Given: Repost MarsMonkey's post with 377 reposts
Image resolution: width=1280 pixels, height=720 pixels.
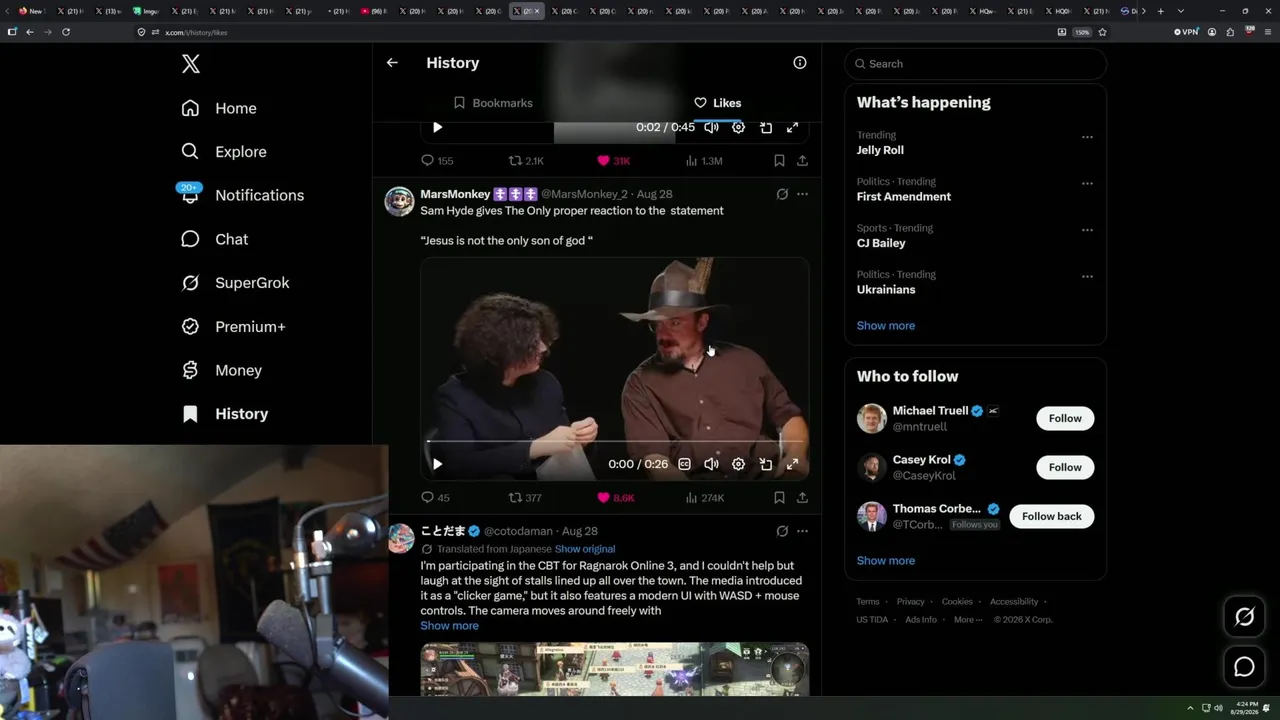Looking at the screenshot, I should click(x=525, y=498).
